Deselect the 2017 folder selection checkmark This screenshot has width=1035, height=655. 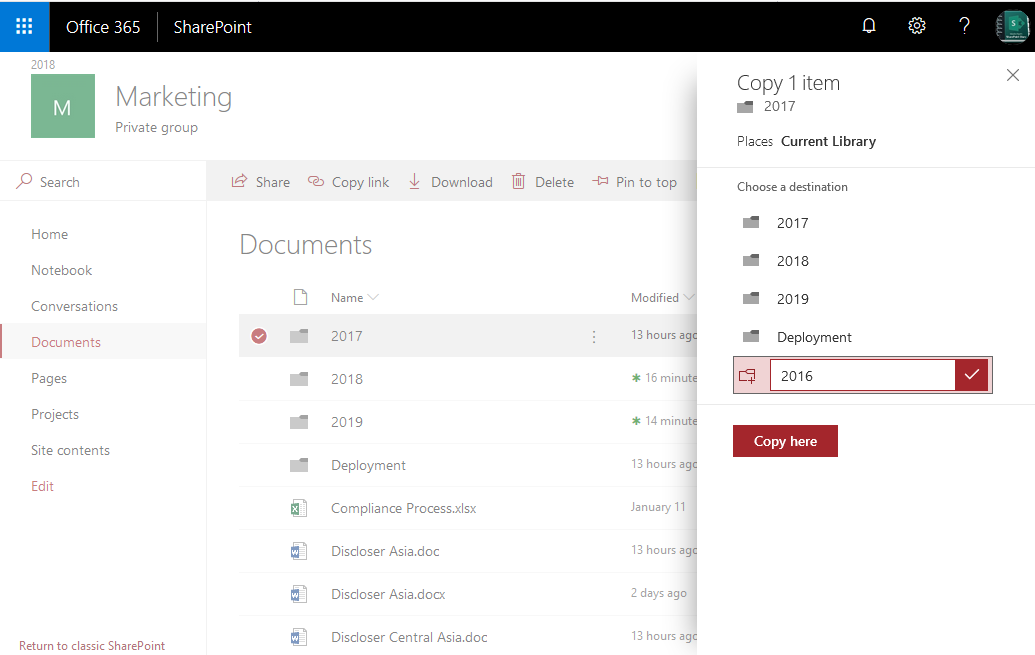[259, 336]
